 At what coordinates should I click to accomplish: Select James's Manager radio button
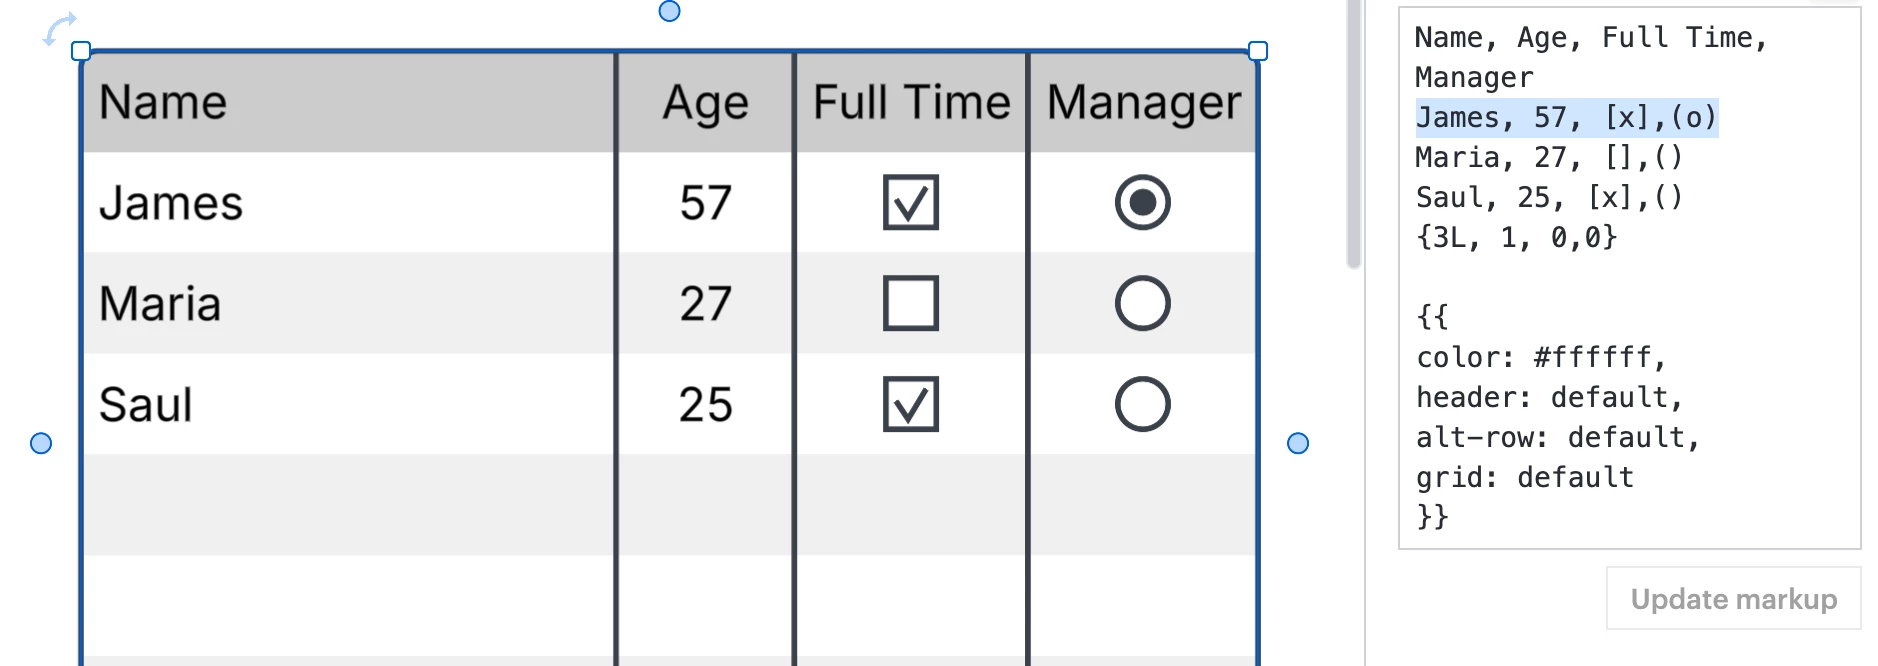1143,203
